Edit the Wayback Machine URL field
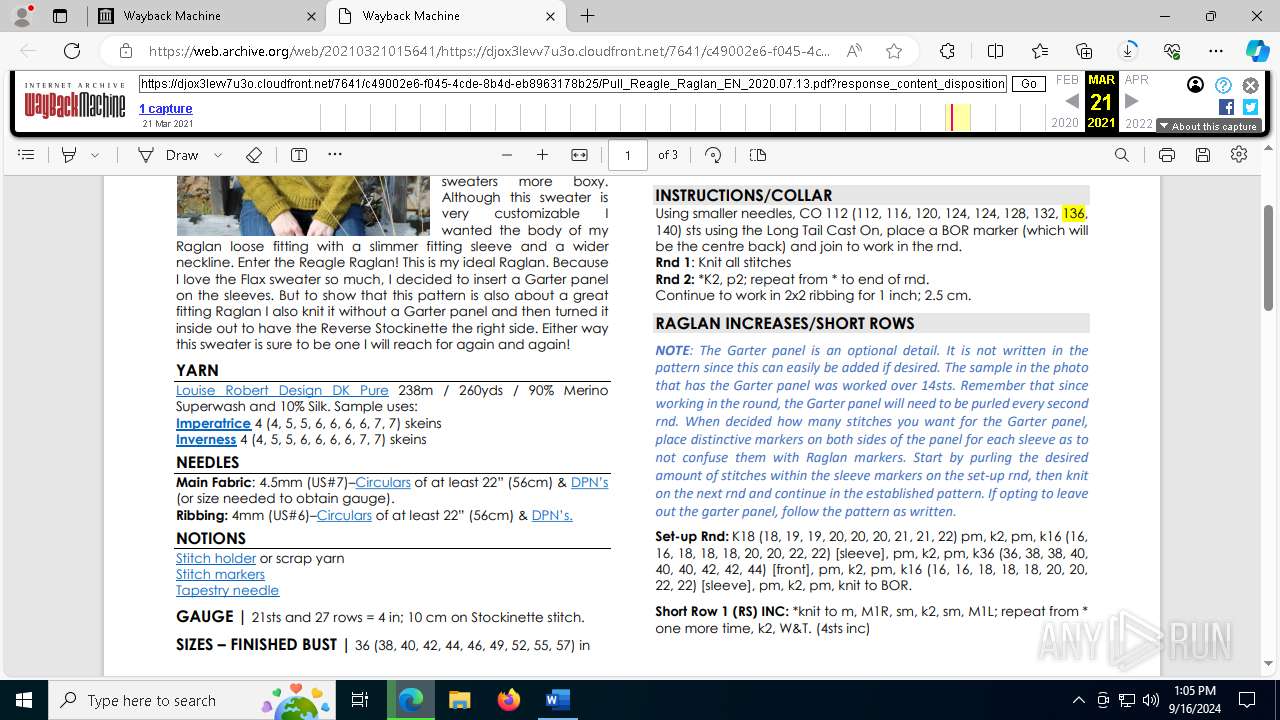This screenshot has height=720, width=1280. point(573,84)
